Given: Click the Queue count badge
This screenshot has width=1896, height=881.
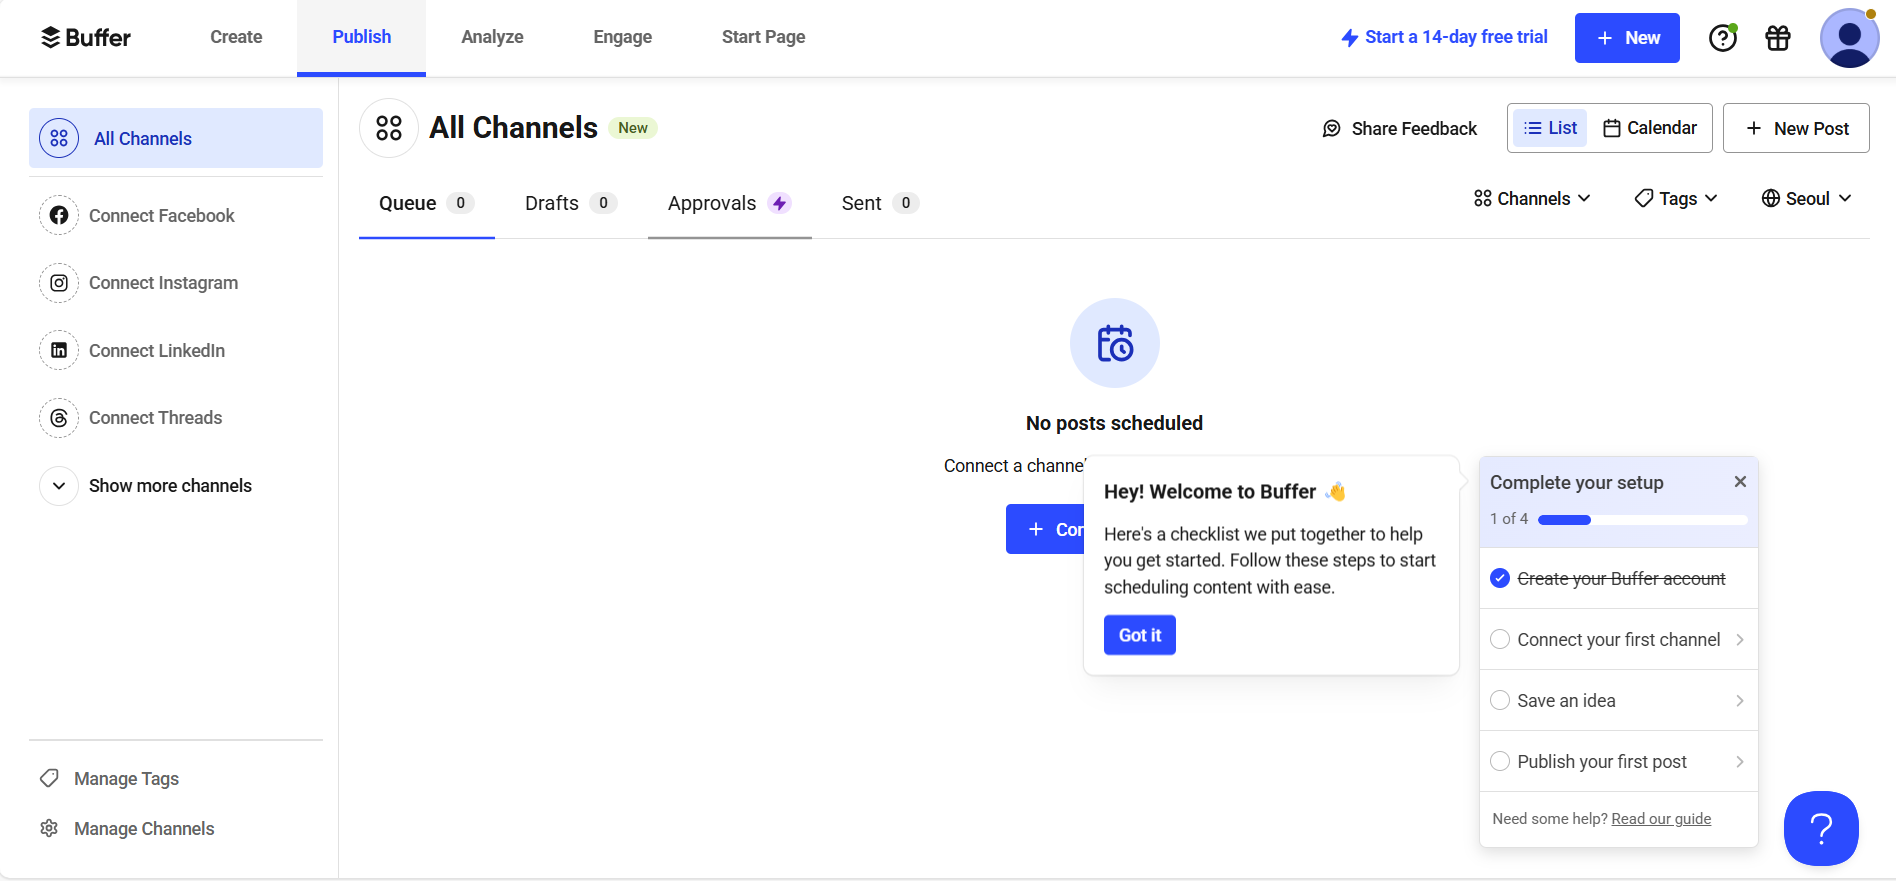Looking at the screenshot, I should point(460,203).
